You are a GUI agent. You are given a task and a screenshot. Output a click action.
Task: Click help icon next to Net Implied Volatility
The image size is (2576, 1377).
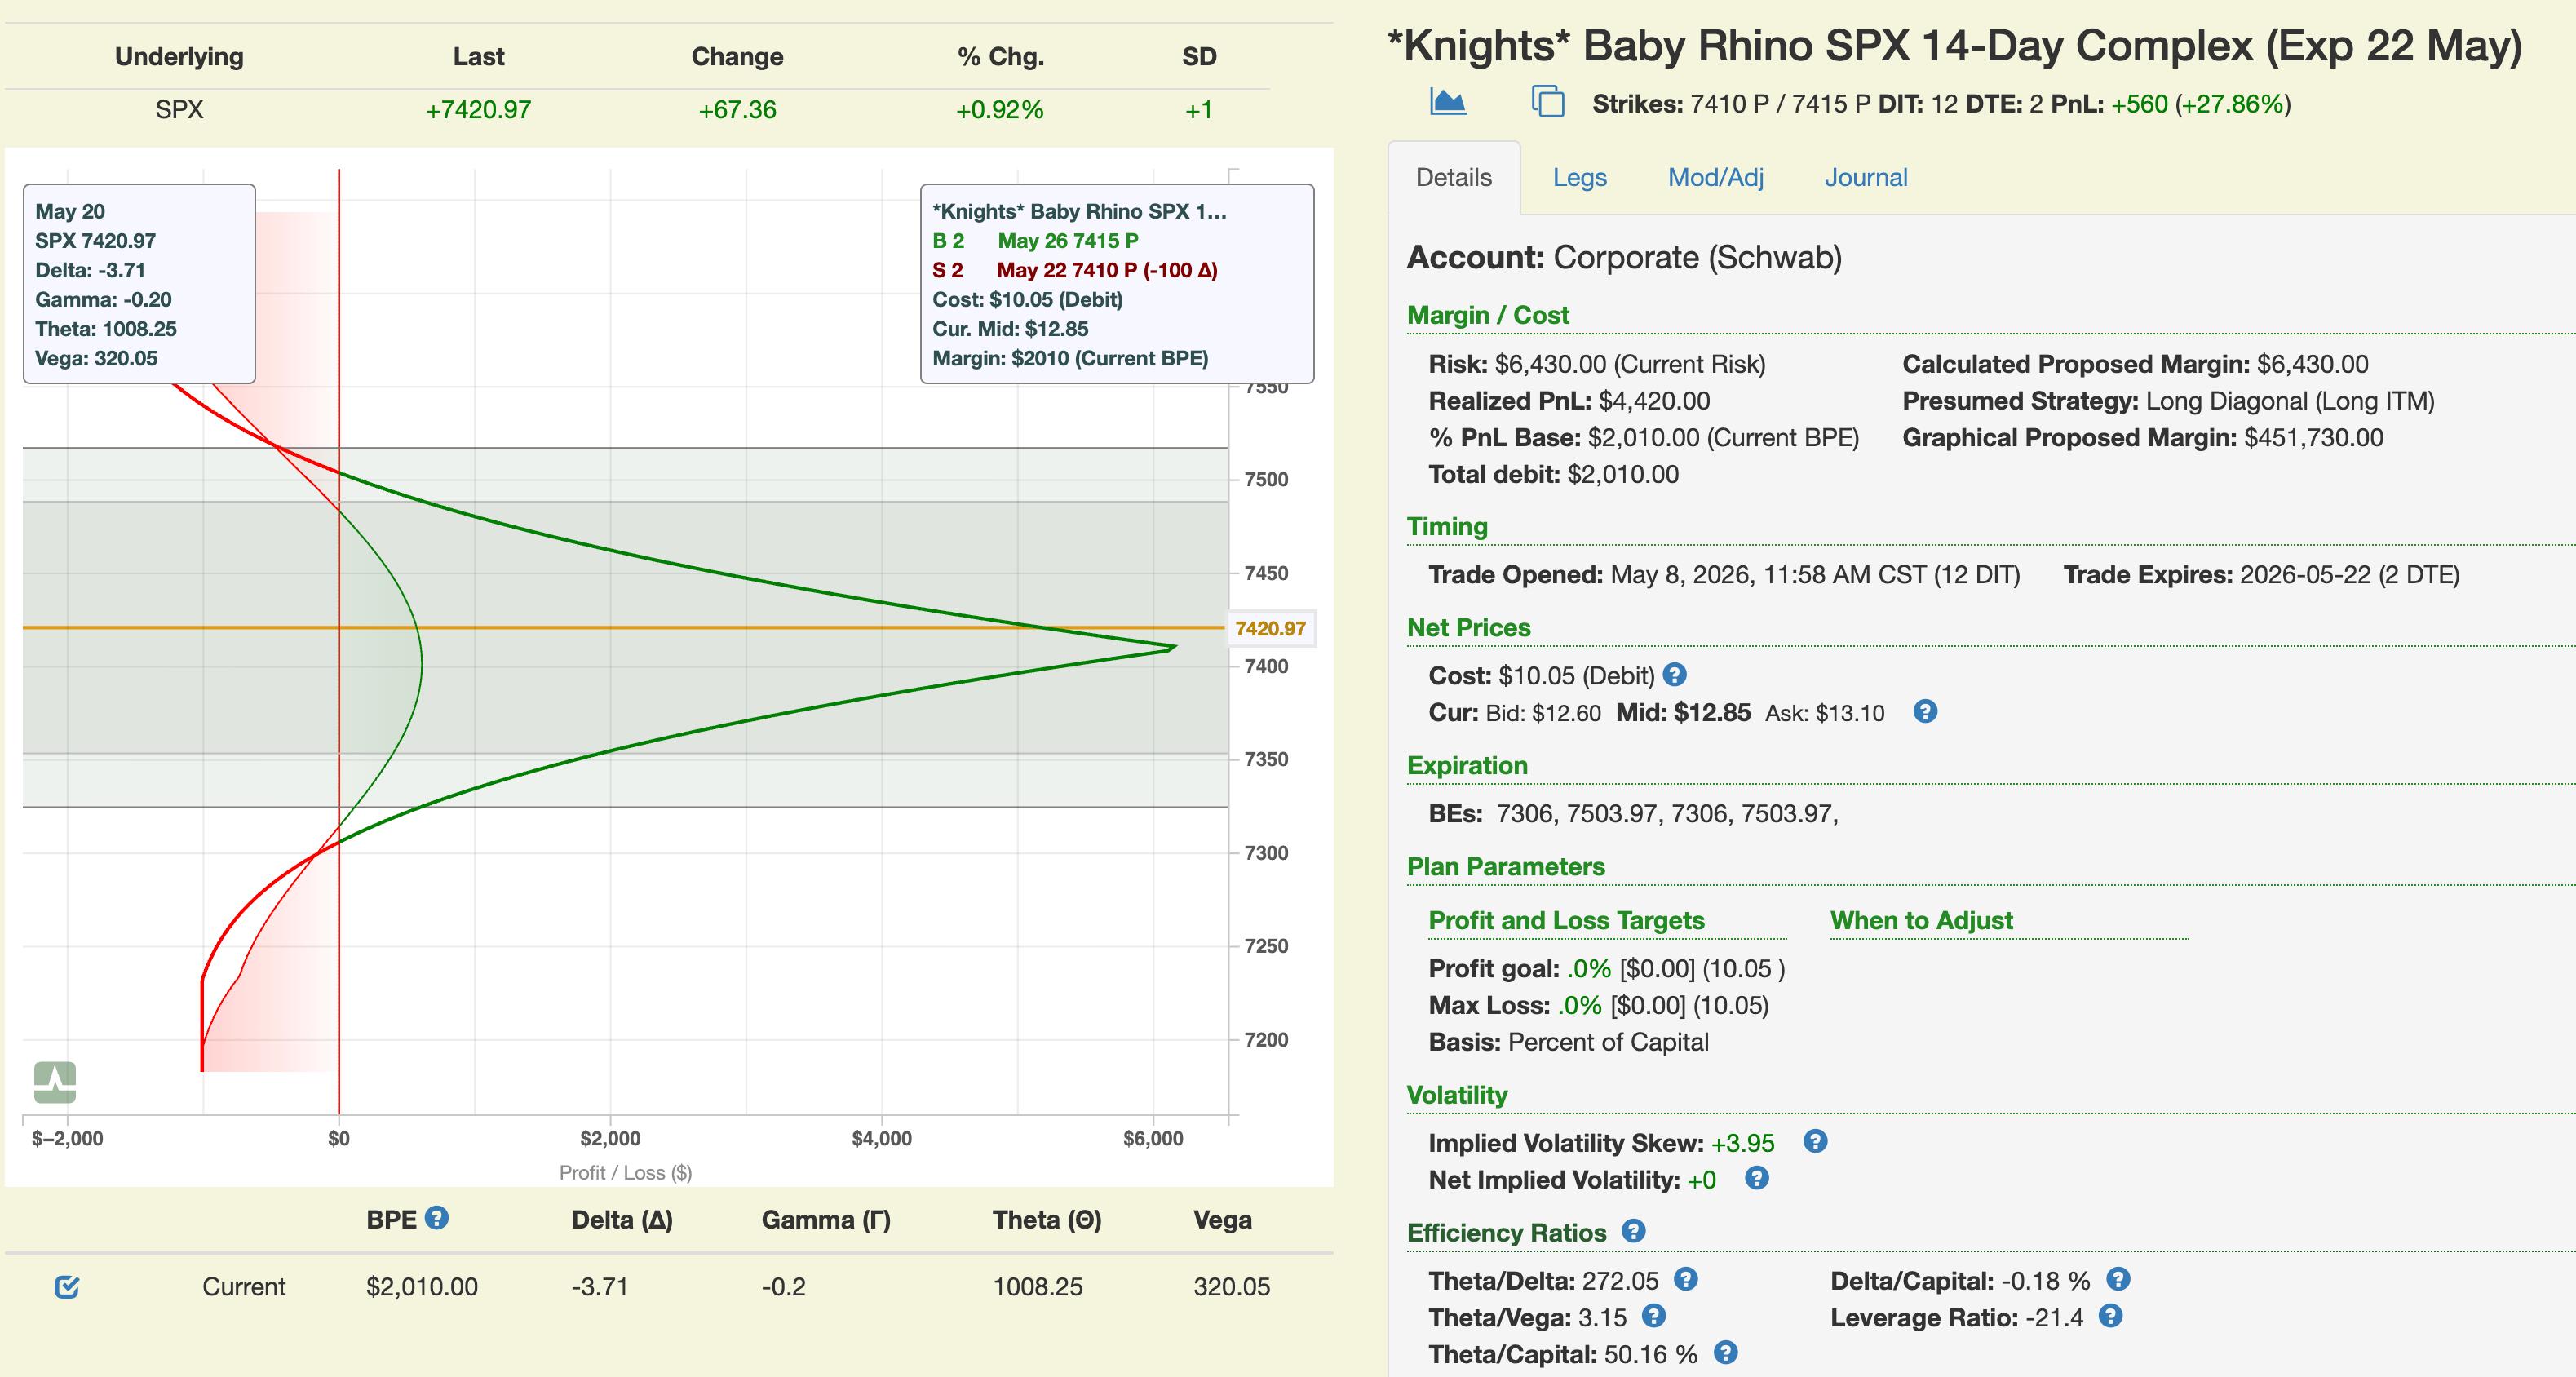(x=1757, y=1178)
